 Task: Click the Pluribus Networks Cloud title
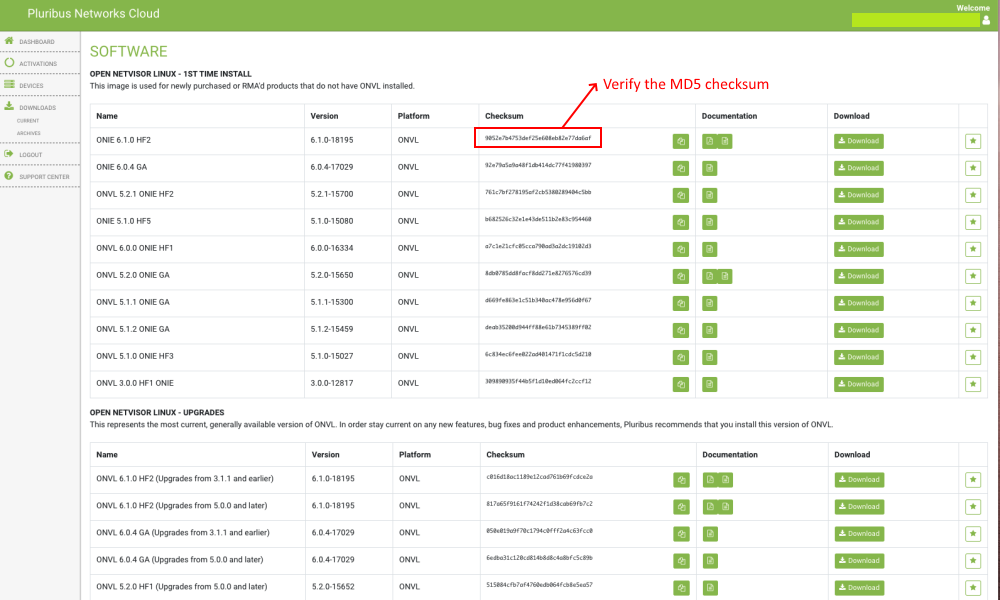pyautogui.click(x=93, y=13)
